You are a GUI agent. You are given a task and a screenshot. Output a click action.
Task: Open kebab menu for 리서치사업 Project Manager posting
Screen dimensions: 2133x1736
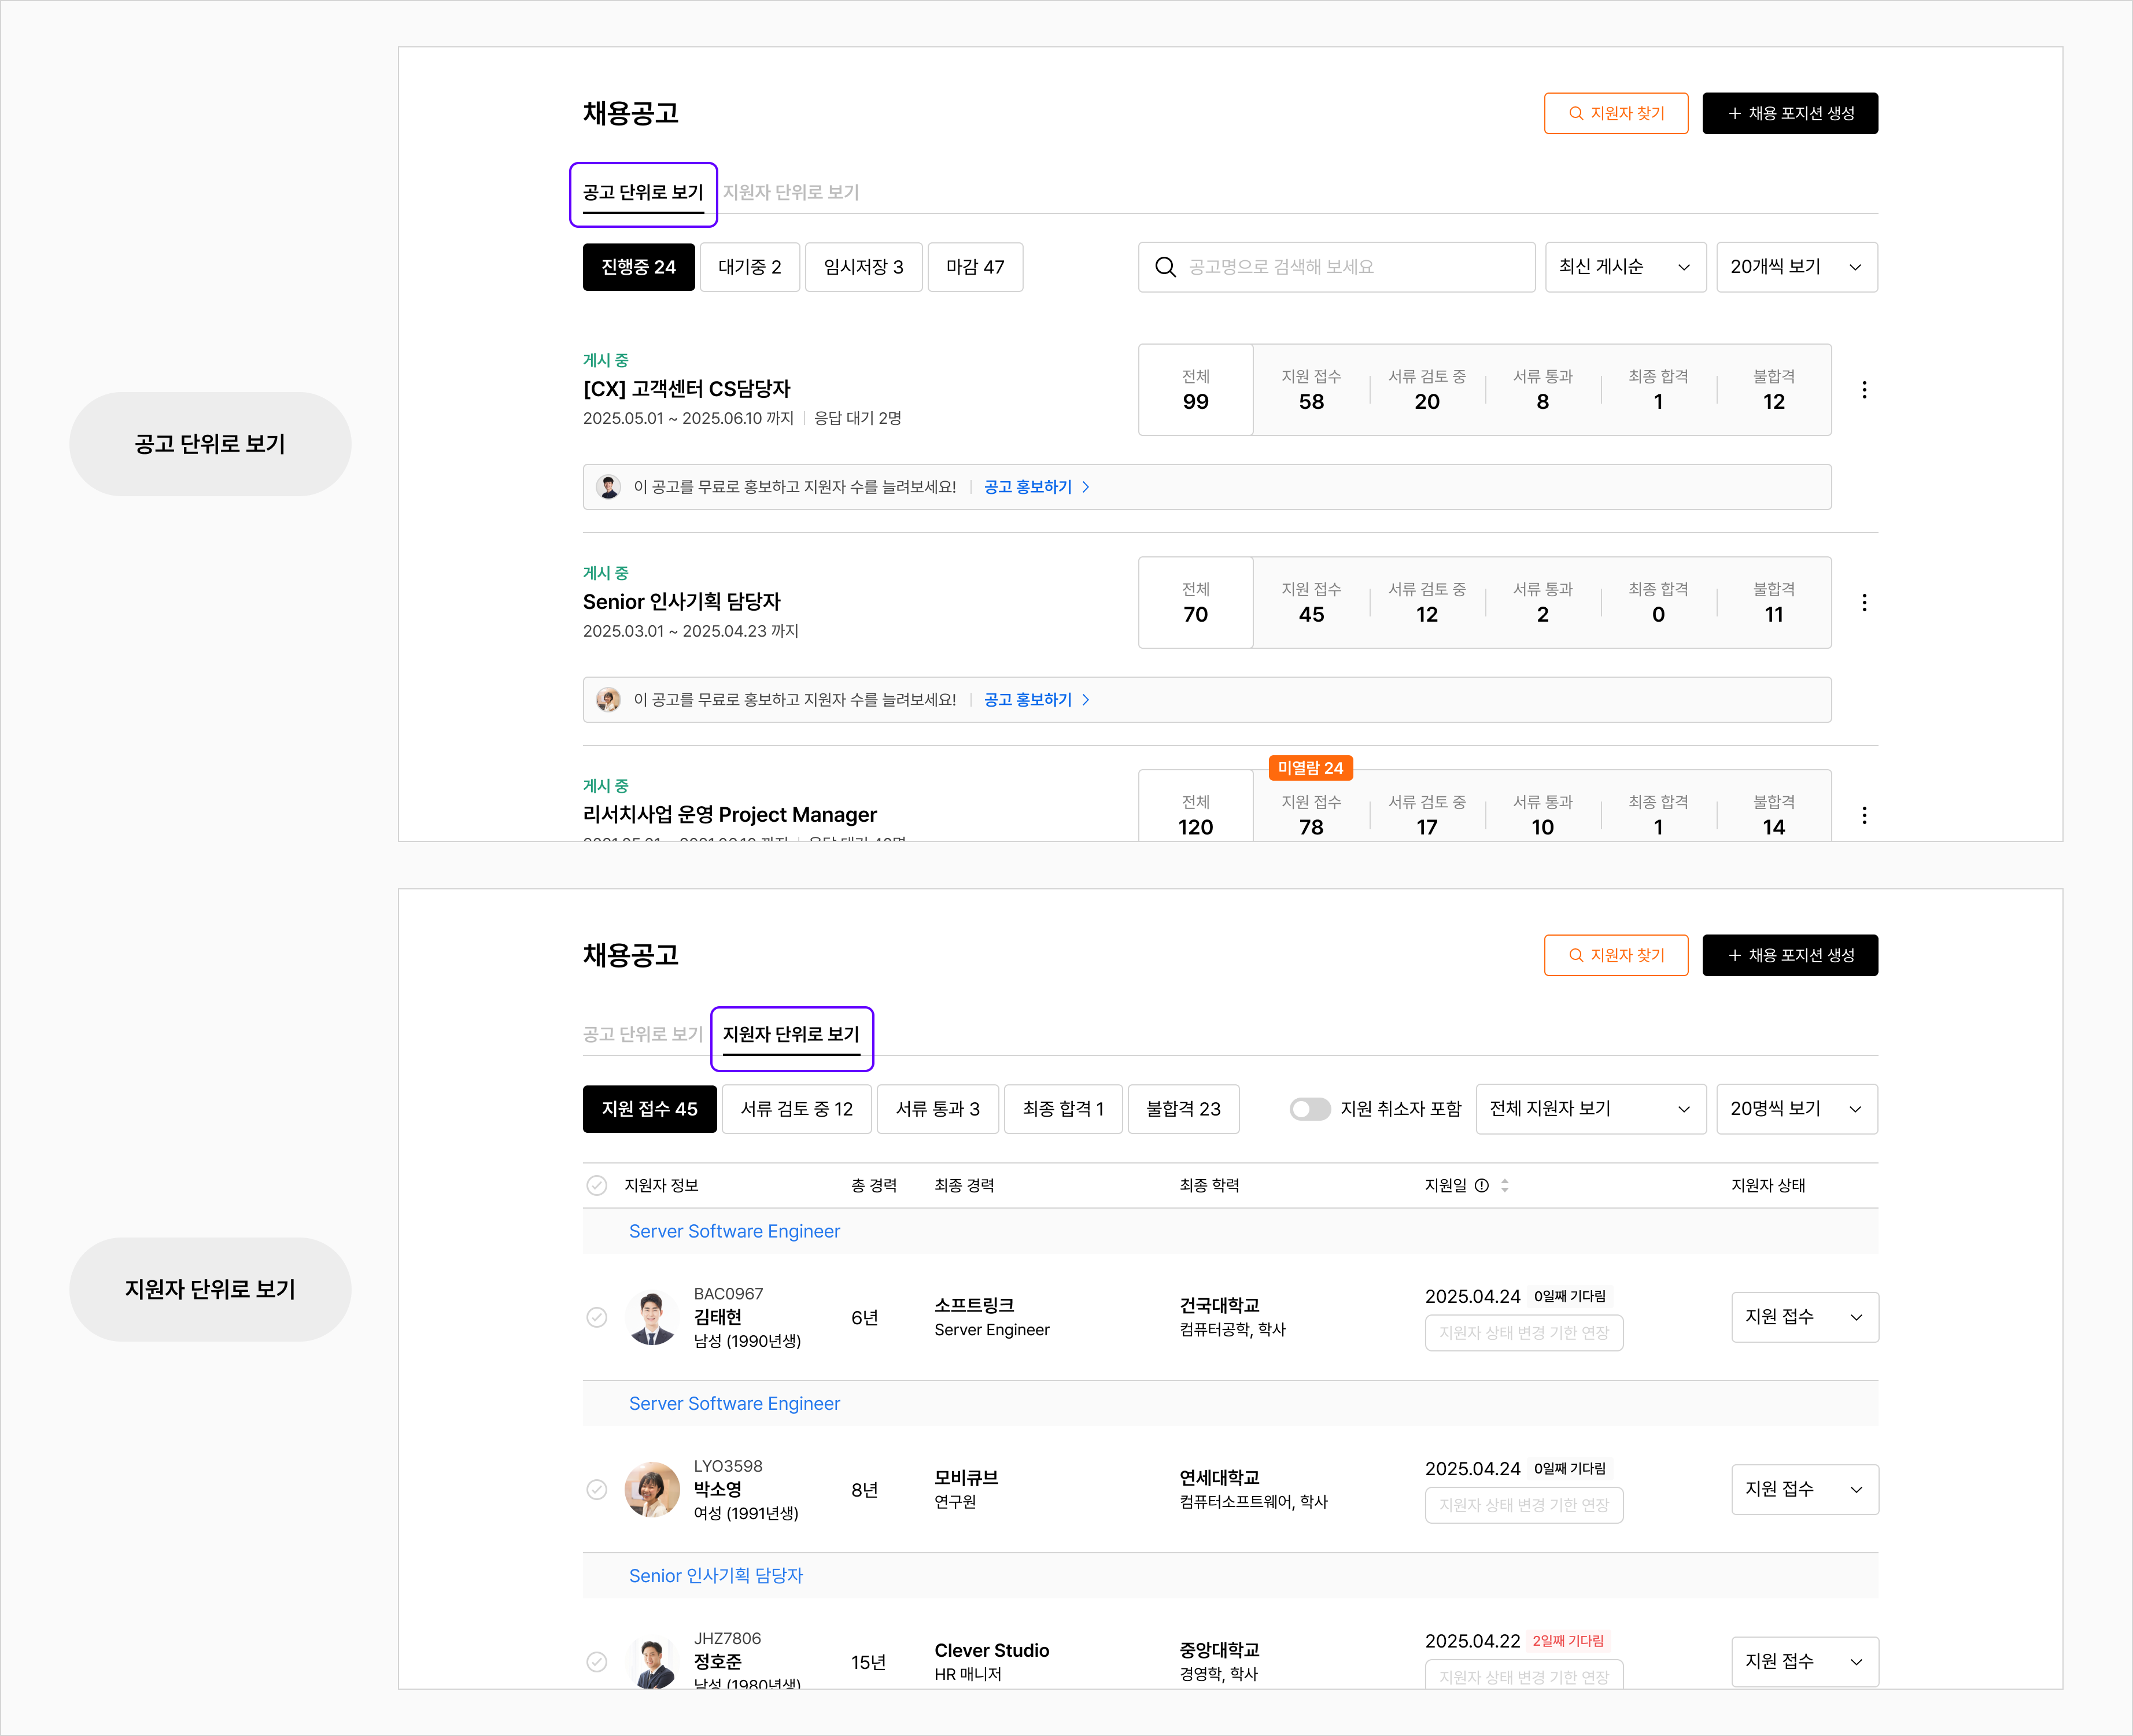pyautogui.click(x=1863, y=816)
